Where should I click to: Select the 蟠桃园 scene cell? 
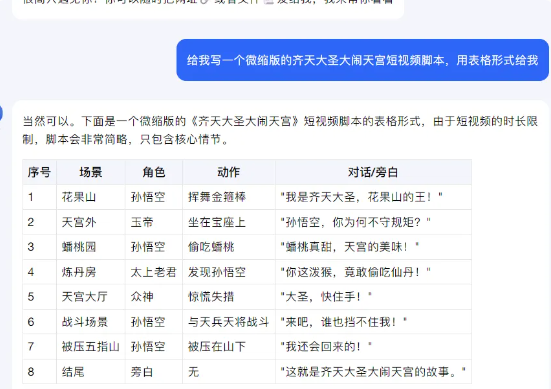click(91, 247)
